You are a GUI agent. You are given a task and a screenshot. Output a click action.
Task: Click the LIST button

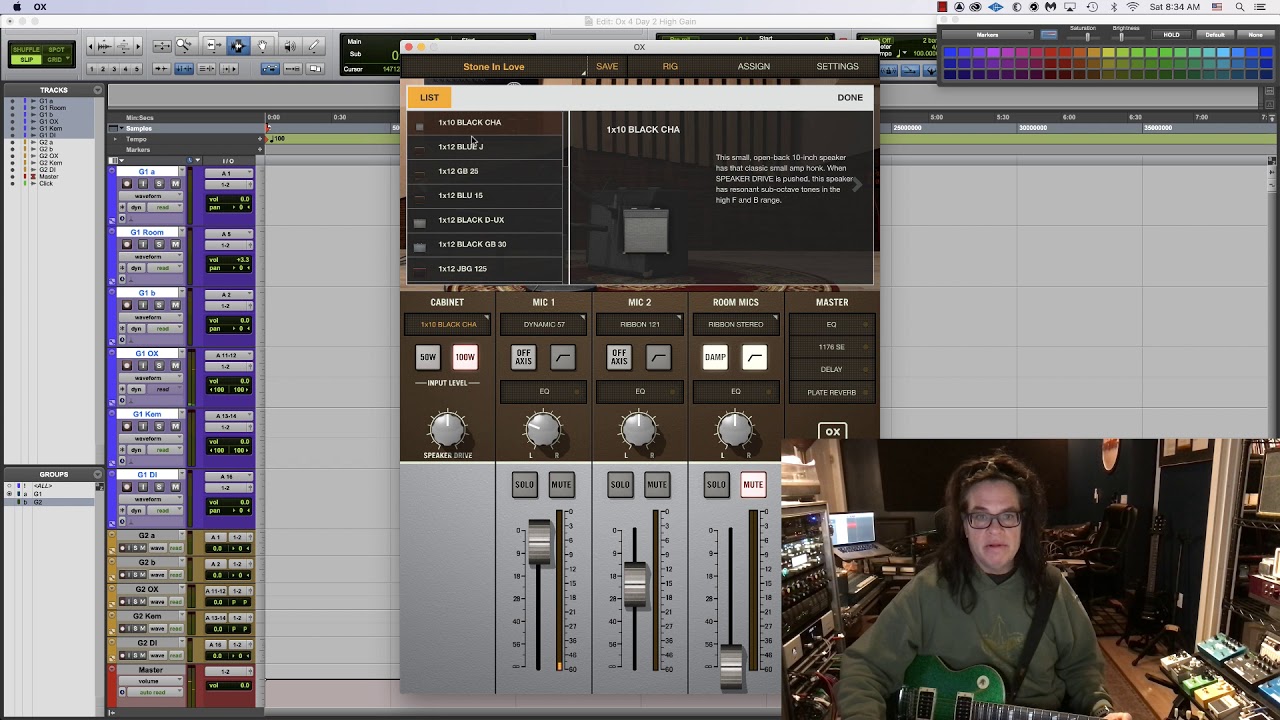pyautogui.click(x=429, y=97)
